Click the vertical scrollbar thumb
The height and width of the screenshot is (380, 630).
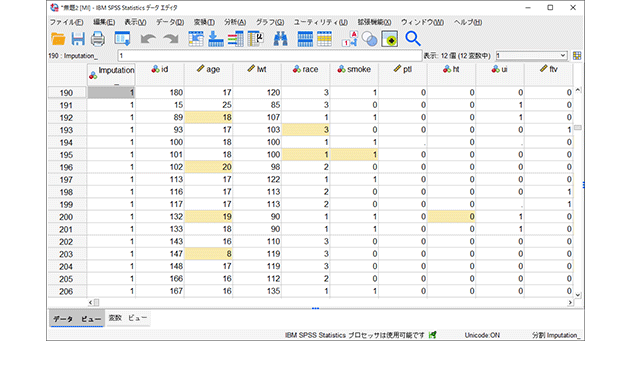pos(578,128)
